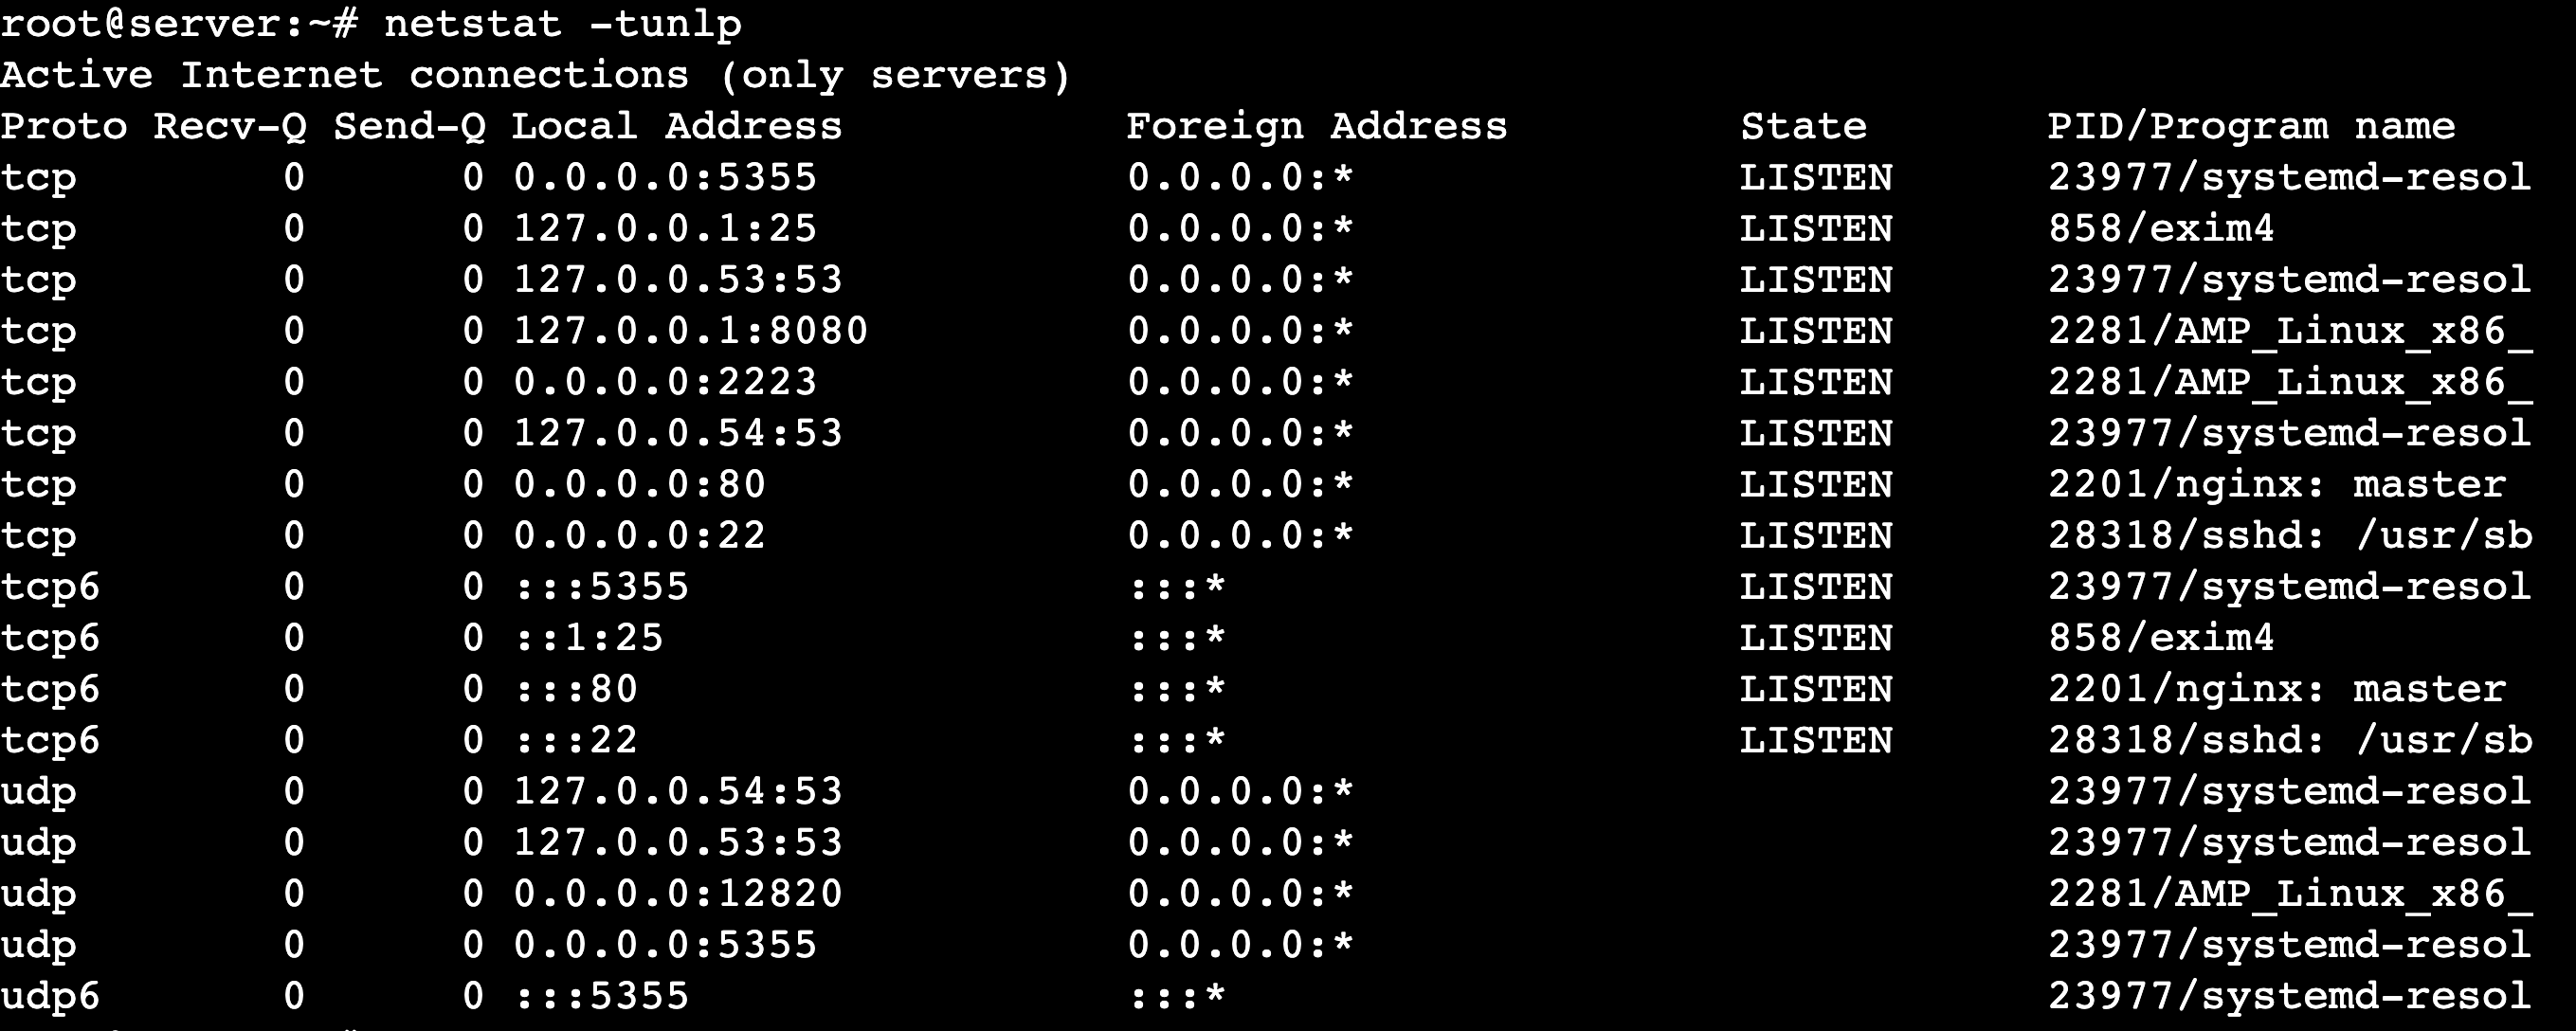Click local address 0.0.0.0:2223

coord(665,382)
